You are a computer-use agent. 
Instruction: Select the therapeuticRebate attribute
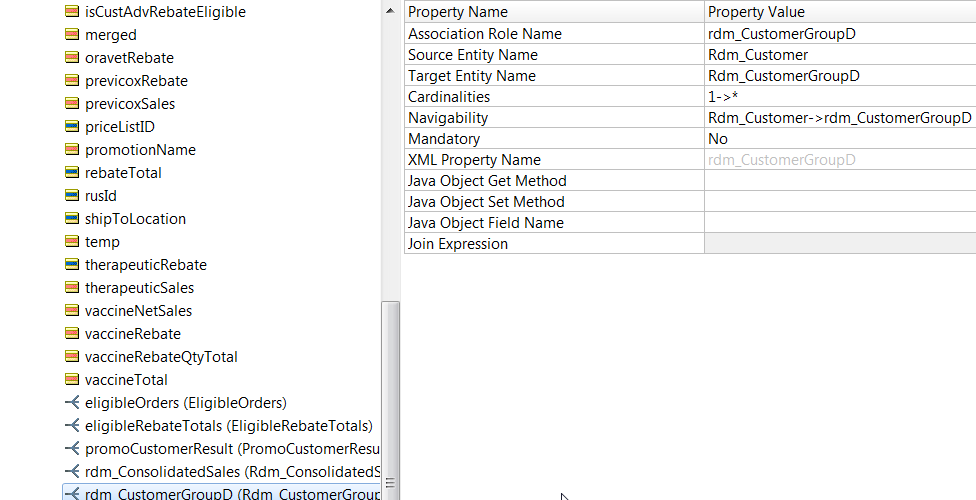pos(146,265)
